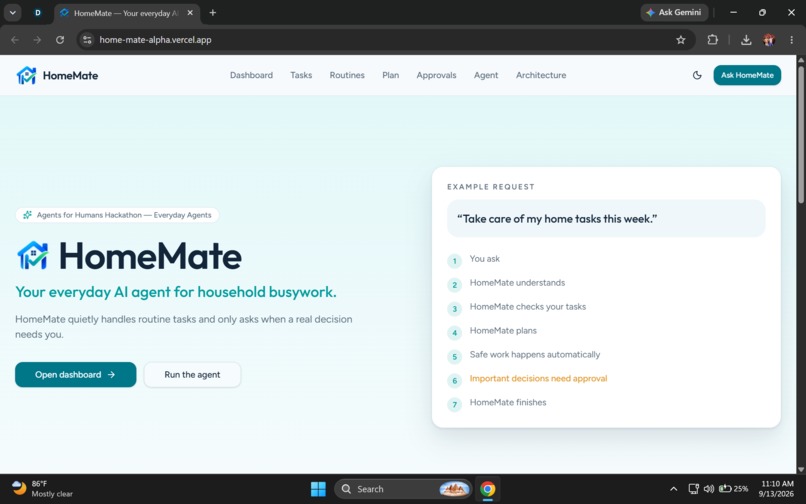Click the Ask HomeMate button

point(747,75)
